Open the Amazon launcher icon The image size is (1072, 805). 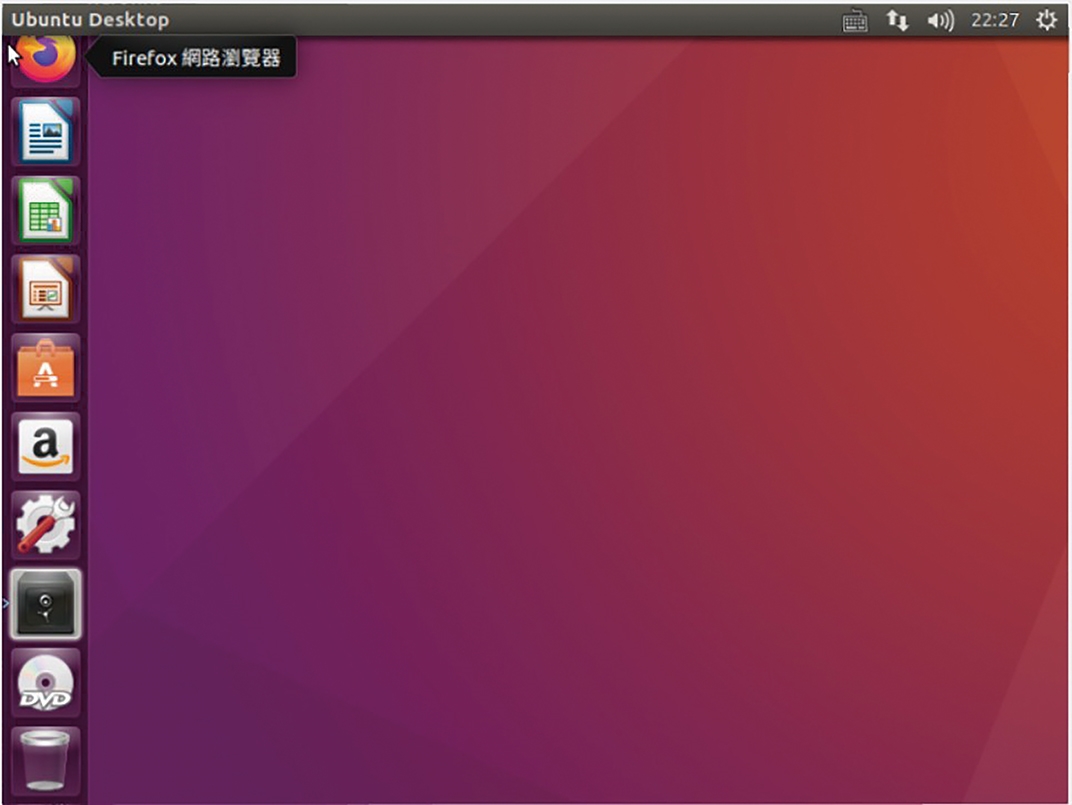(45, 447)
